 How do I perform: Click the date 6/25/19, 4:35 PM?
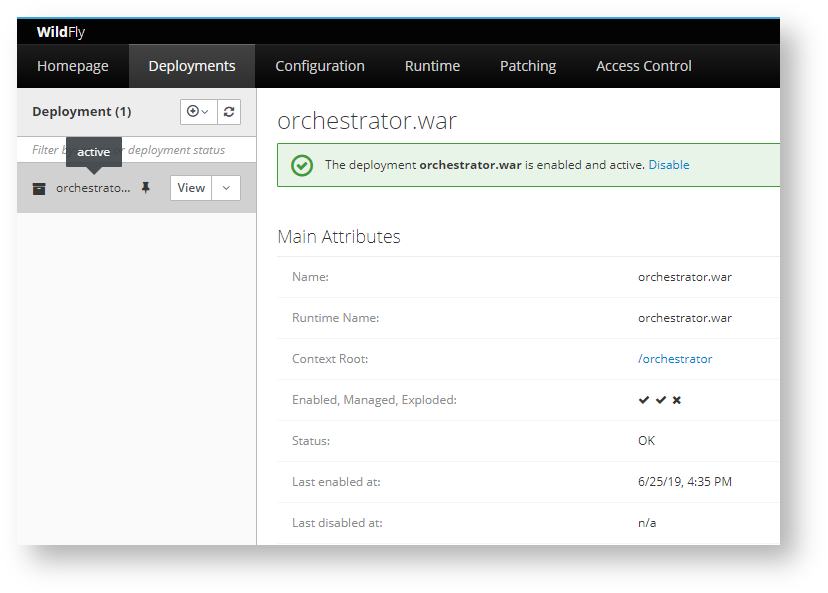pos(685,482)
